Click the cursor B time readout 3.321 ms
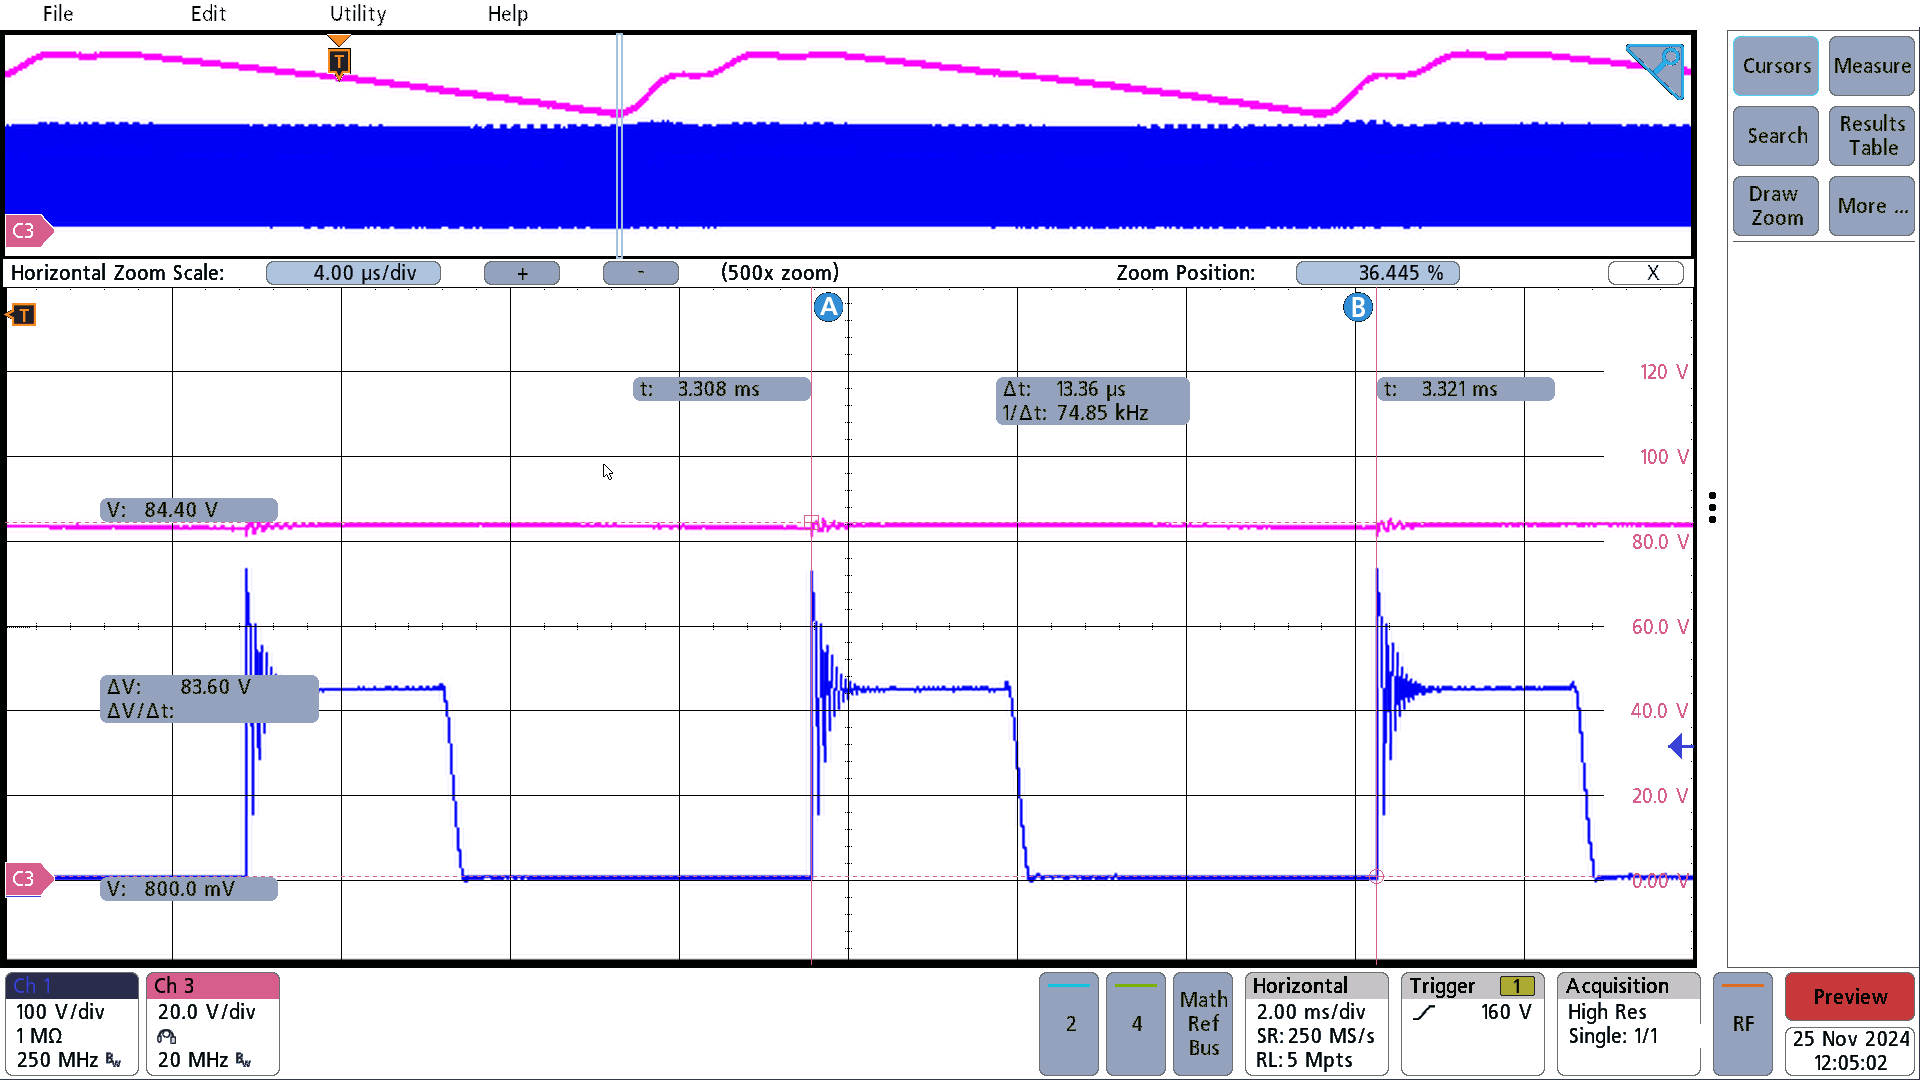Image resolution: width=1920 pixels, height=1080 pixels. 1466,389
